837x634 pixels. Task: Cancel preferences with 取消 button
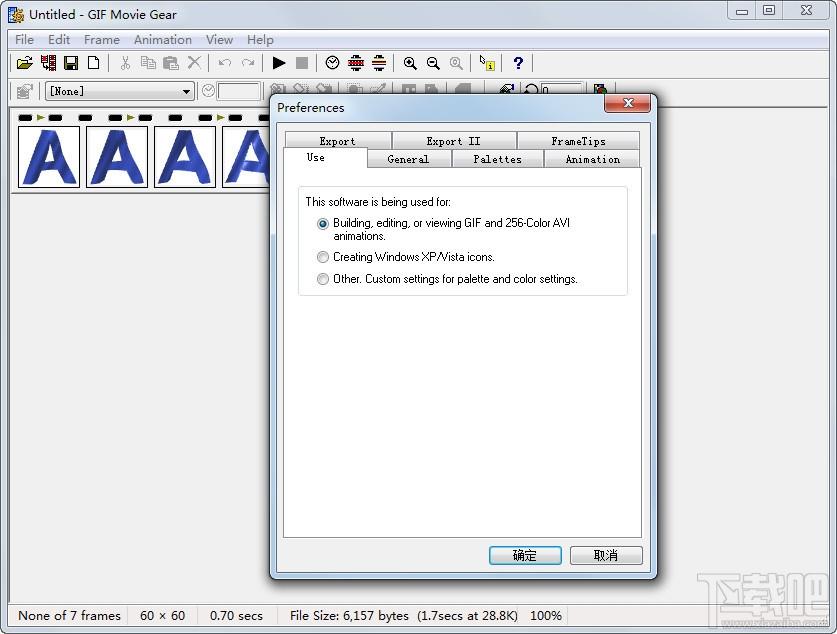point(606,555)
